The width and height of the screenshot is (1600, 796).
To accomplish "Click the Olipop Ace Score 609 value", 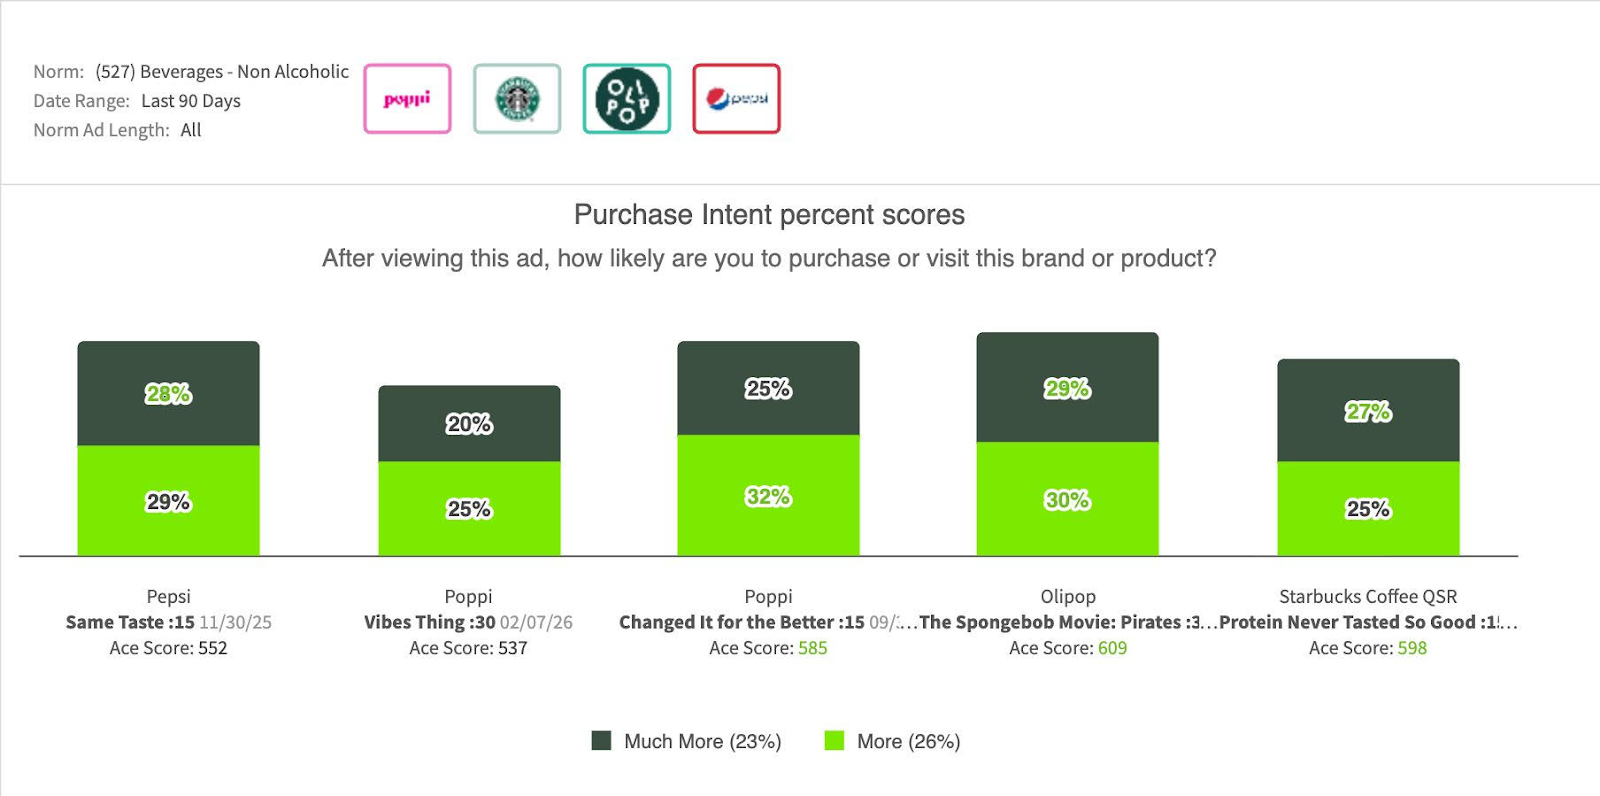I will pos(1112,648).
